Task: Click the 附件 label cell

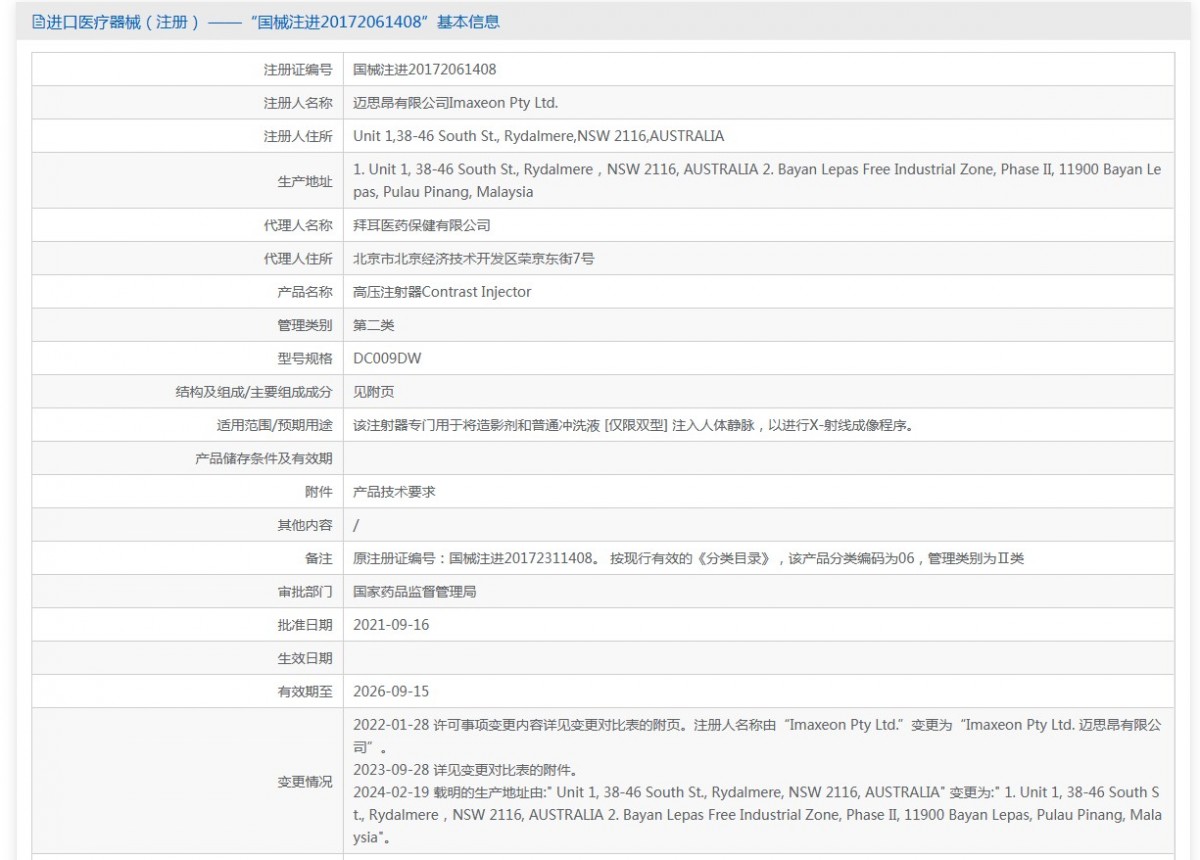Action: click(x=187, y=491)
